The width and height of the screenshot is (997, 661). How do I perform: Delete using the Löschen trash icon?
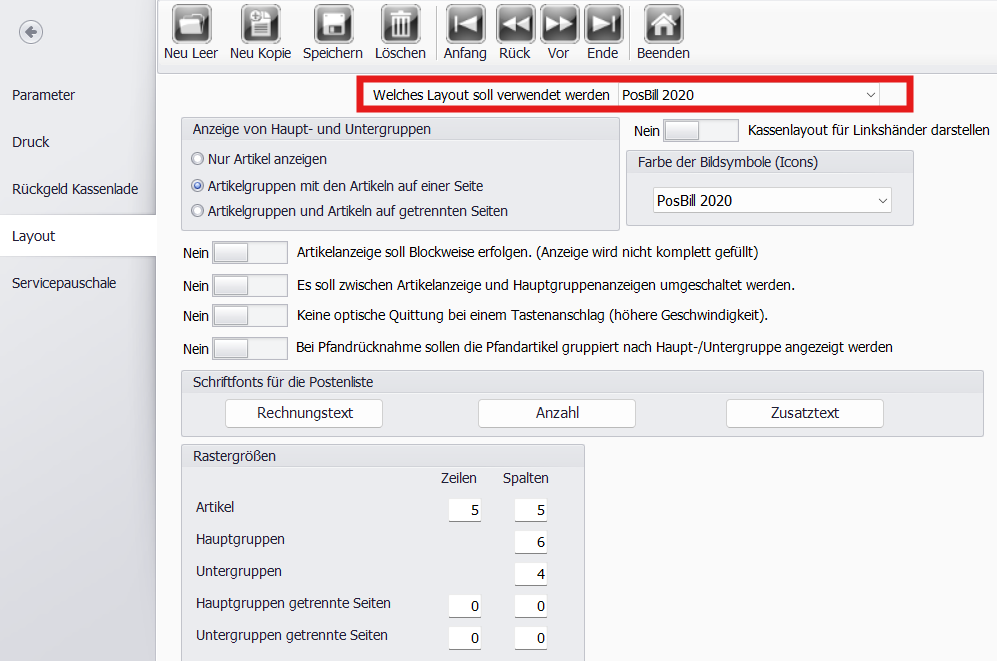400,24
